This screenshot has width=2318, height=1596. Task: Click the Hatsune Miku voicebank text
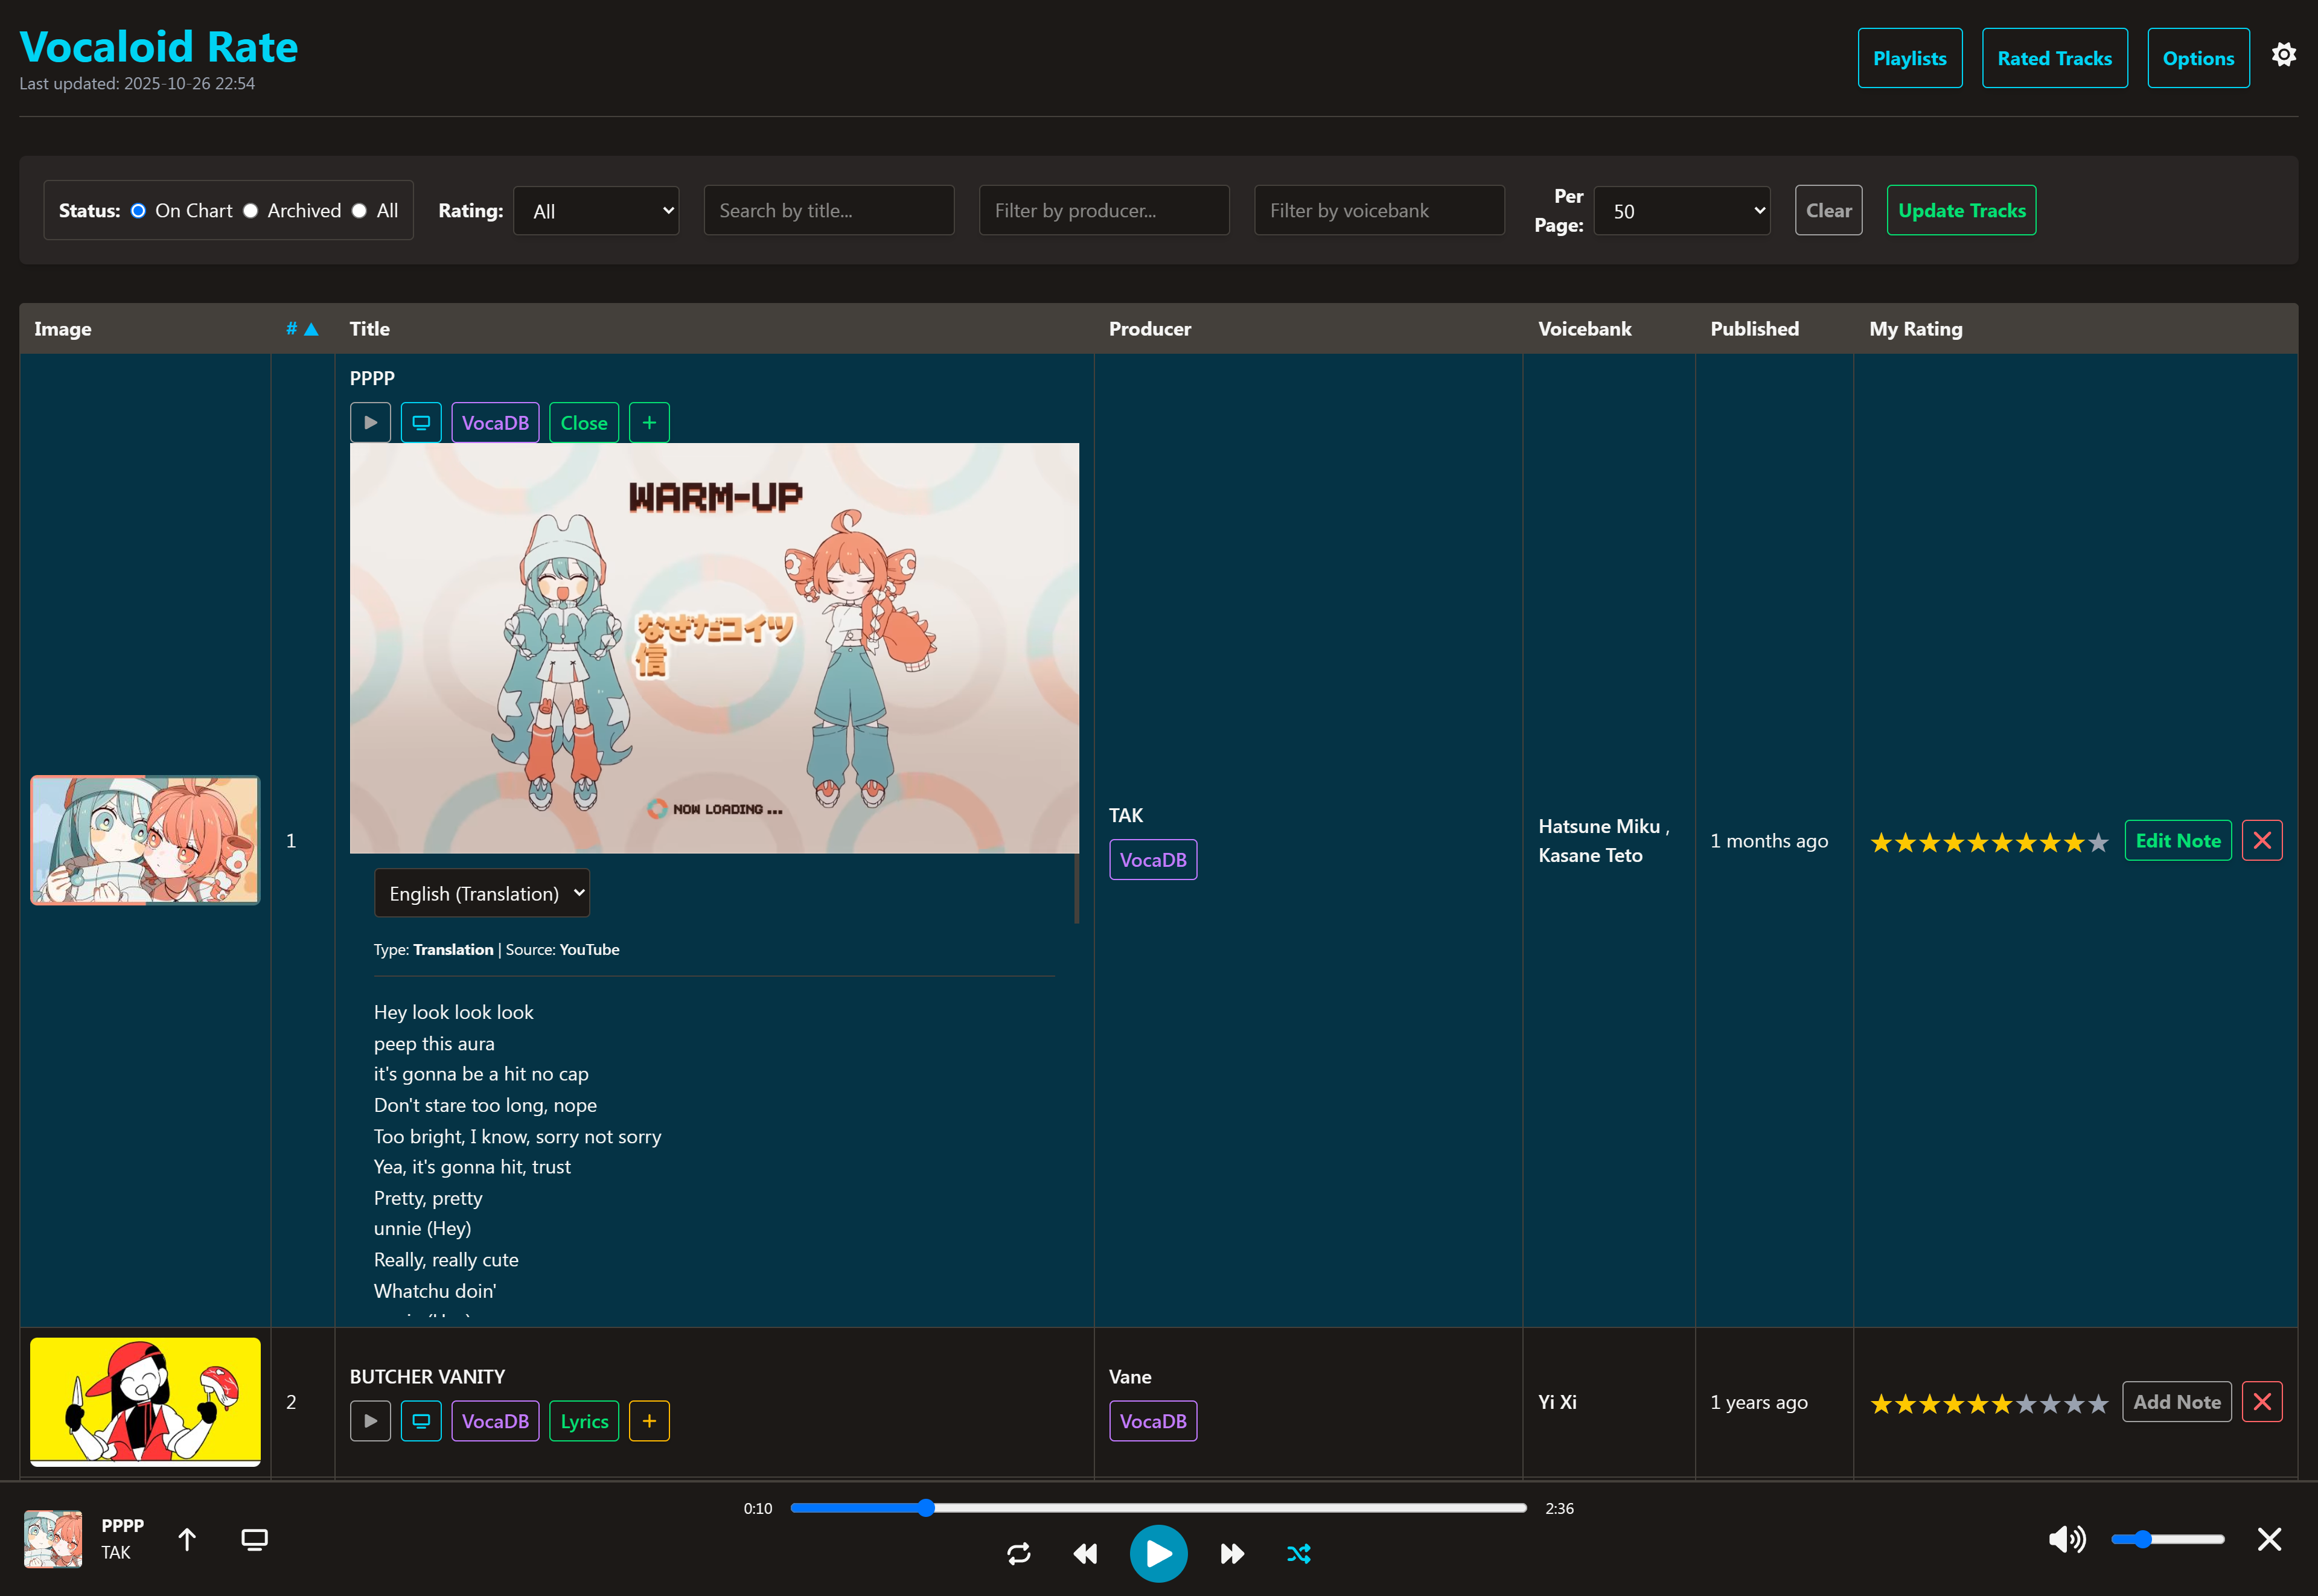point(1599,826)
